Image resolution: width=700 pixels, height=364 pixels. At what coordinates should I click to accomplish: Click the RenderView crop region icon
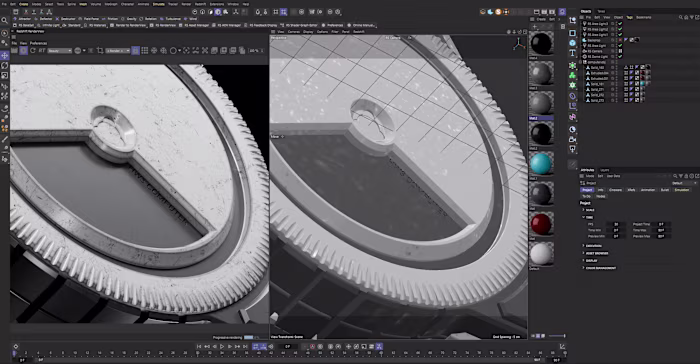[100, 50]
